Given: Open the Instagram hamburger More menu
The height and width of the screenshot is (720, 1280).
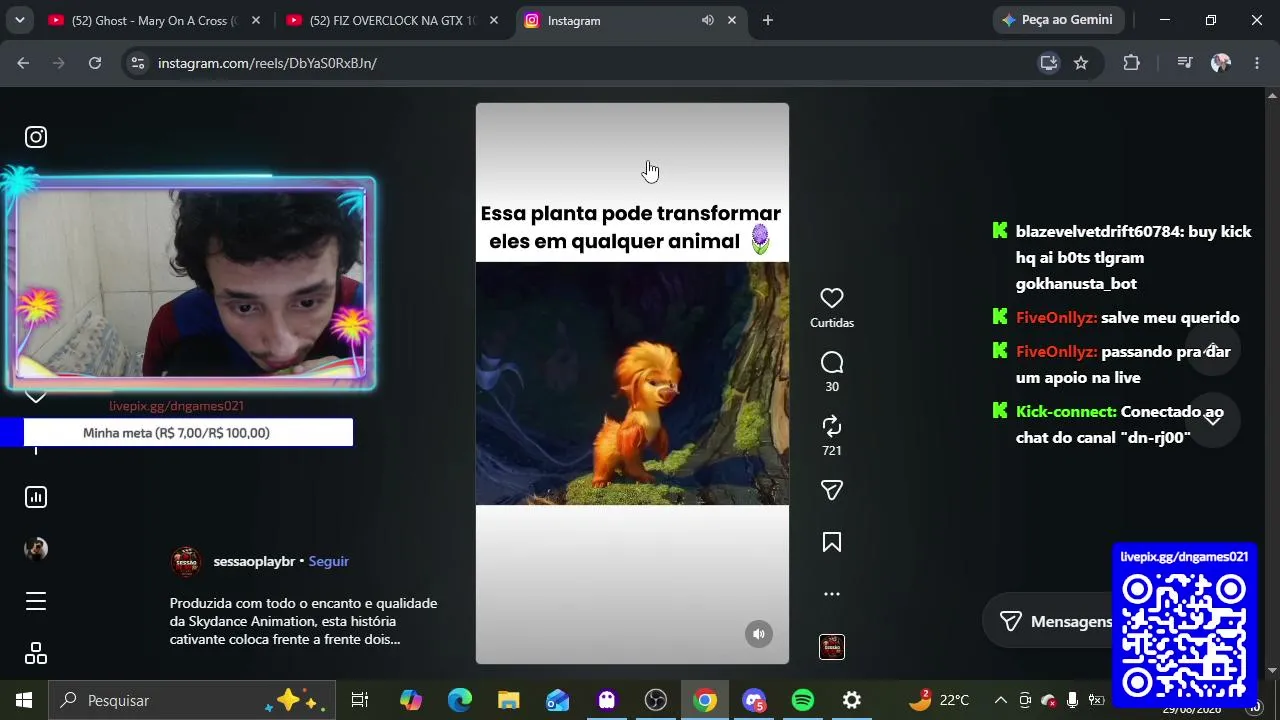Looking at the screenshot, I should (36, 601).
